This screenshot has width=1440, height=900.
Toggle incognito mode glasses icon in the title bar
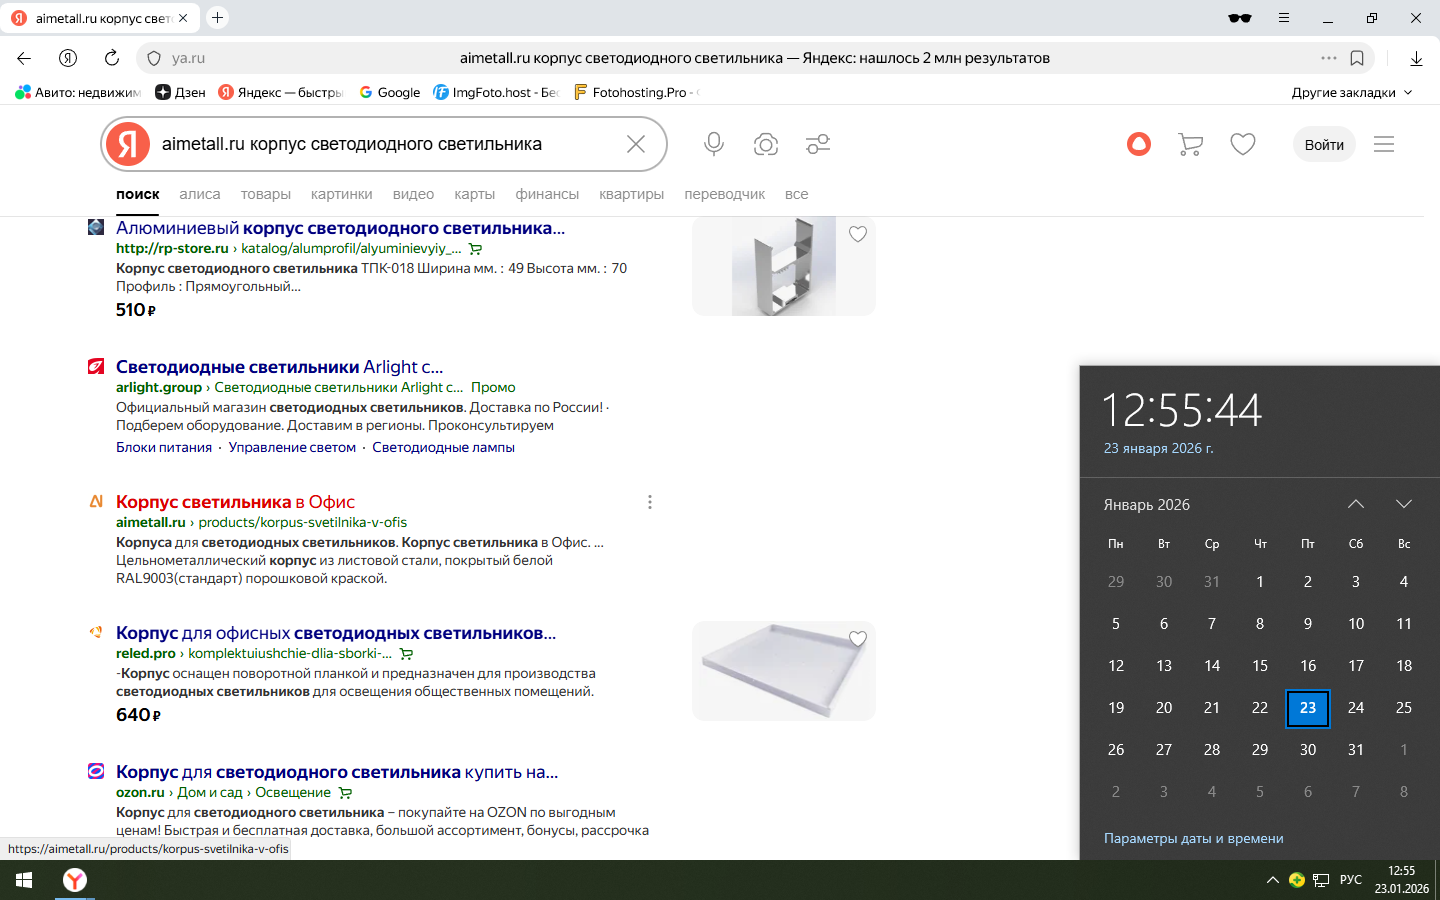click(x=1240, y=18)
